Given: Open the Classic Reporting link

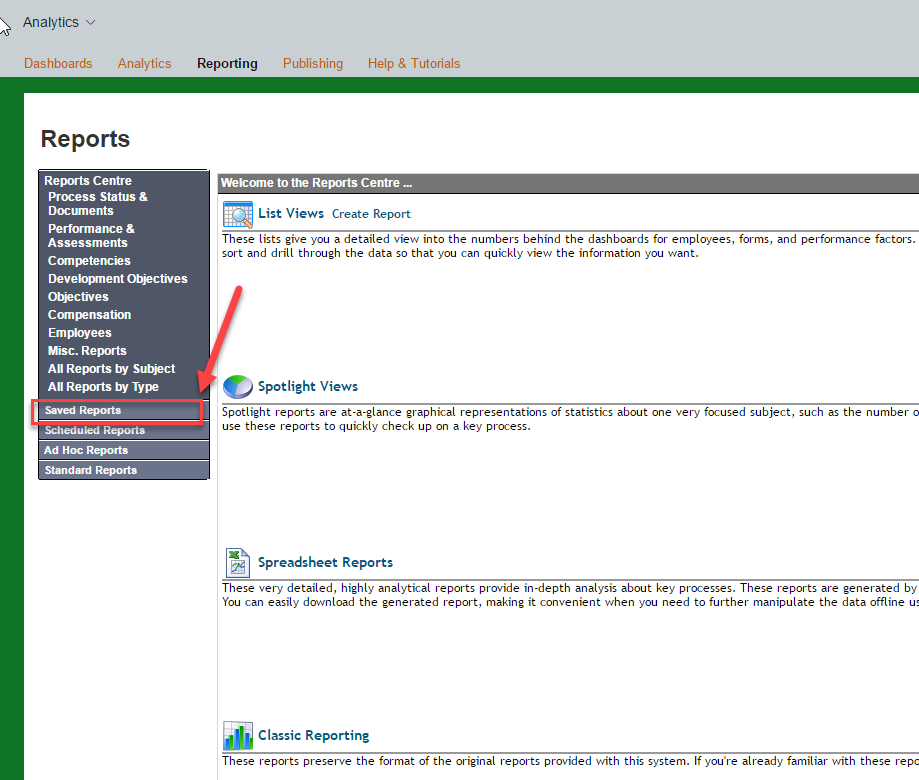Looking at the screenshot, I should pyautogui.click(x=314, y=735).
